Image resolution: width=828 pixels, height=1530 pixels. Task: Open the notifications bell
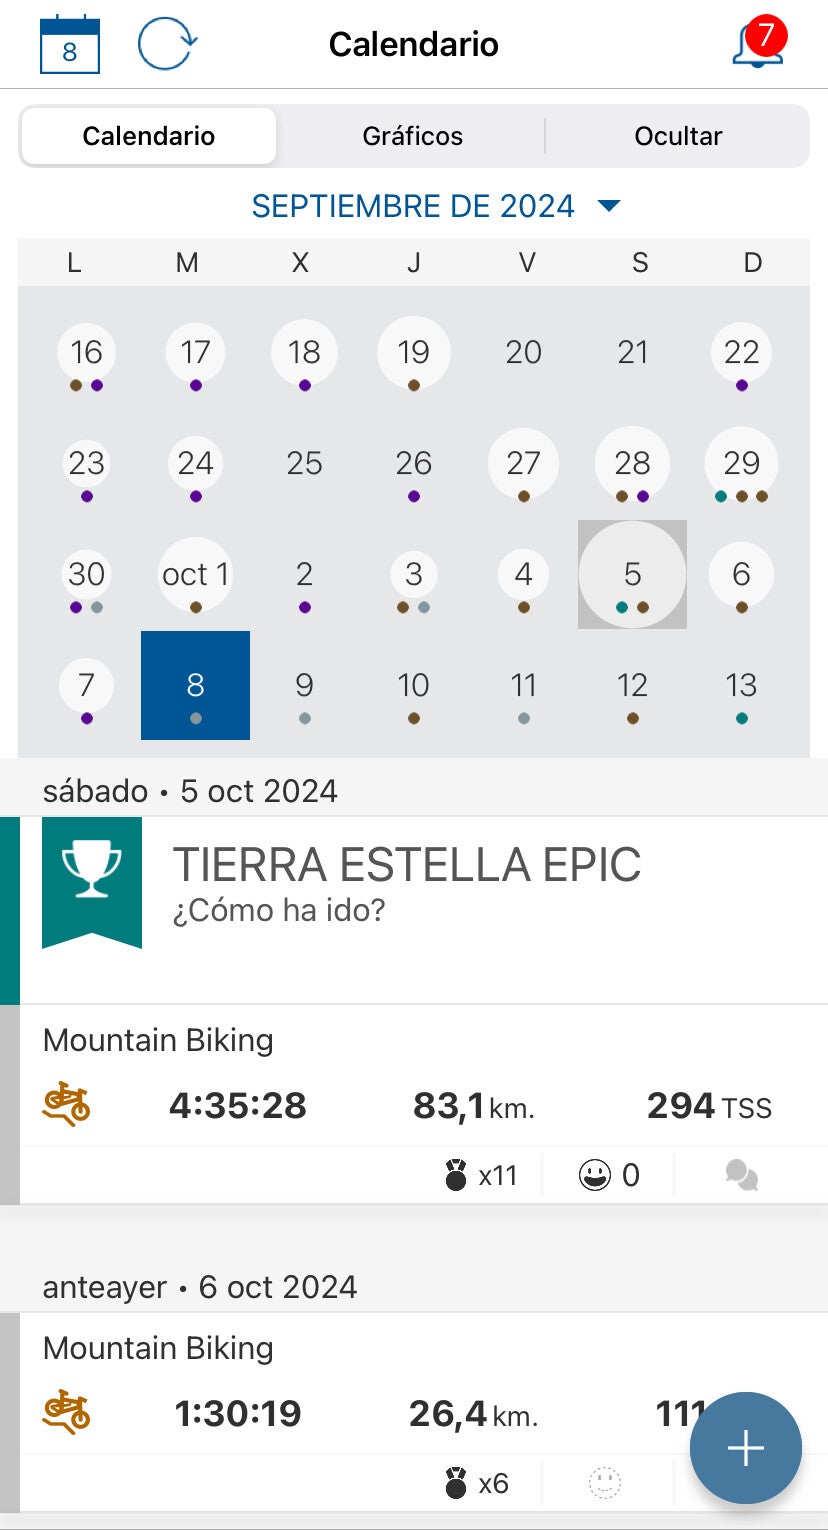pos(757,44)
